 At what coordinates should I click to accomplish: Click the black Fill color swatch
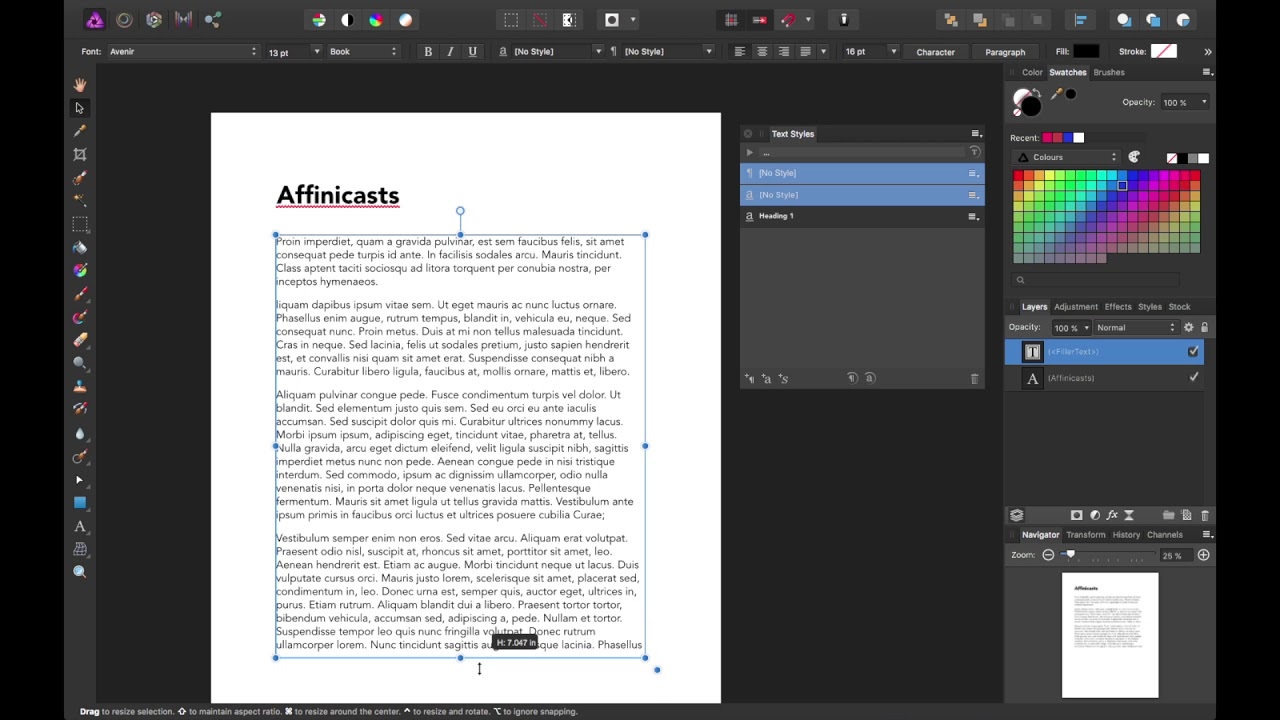click(1086, 51)
